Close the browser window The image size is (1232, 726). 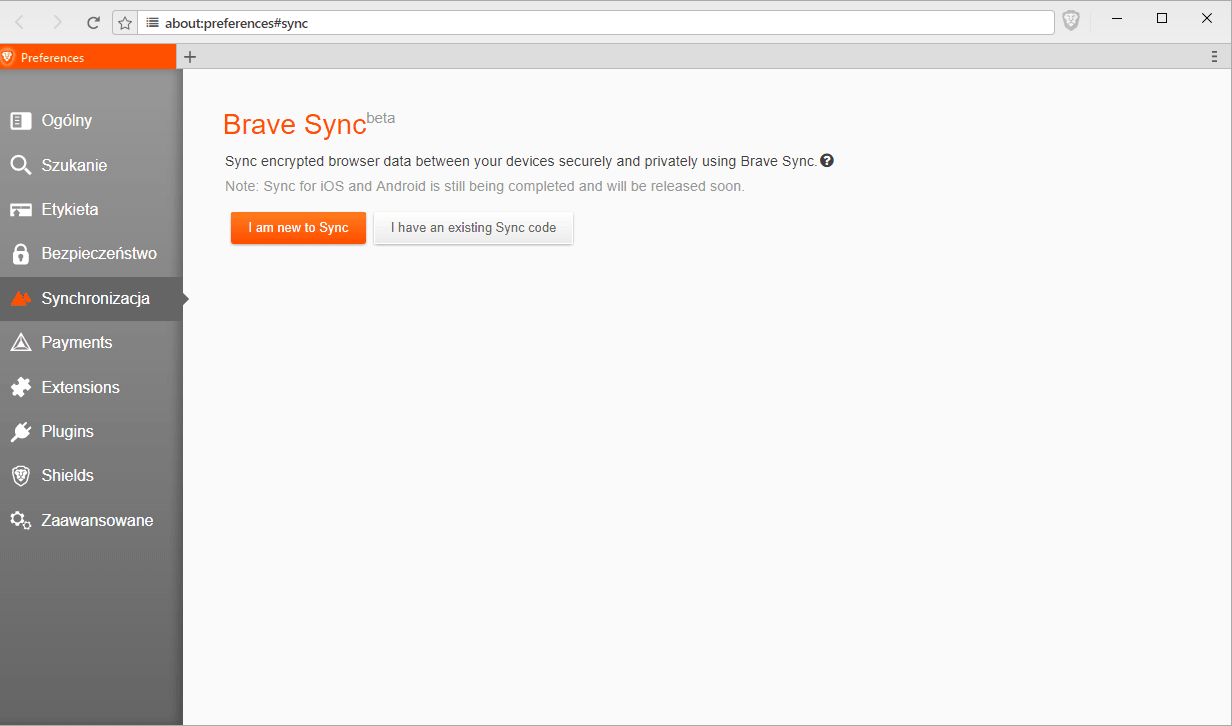pyautogui.click(x=1207, y=18)
